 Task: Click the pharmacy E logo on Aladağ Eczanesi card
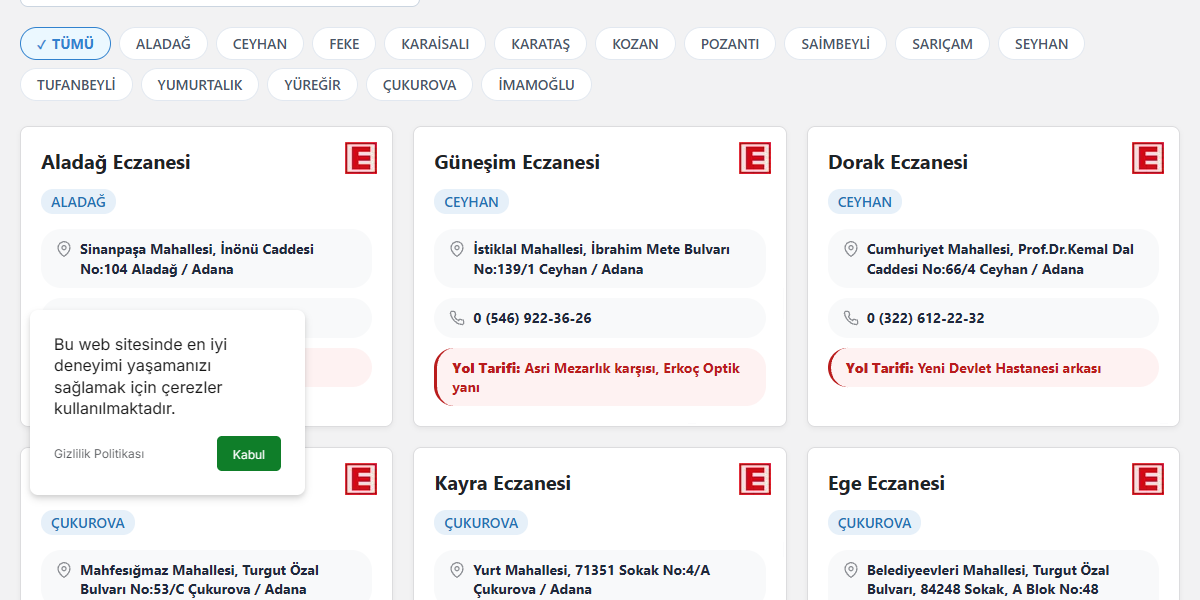tap(361, 158)
